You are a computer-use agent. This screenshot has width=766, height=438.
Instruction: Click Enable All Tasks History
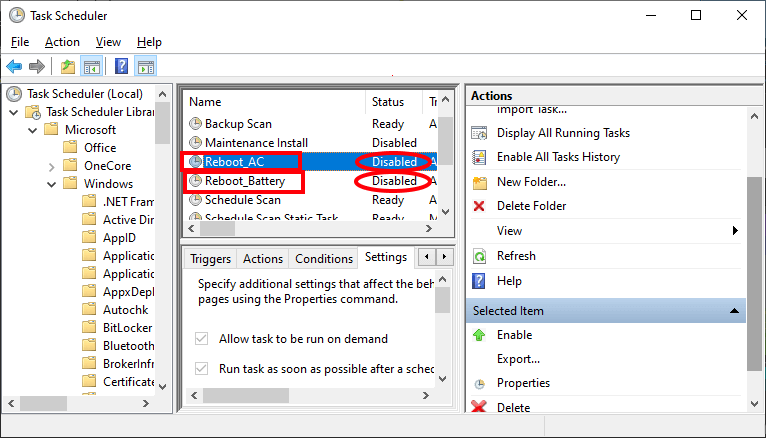[x=558, y=157]
